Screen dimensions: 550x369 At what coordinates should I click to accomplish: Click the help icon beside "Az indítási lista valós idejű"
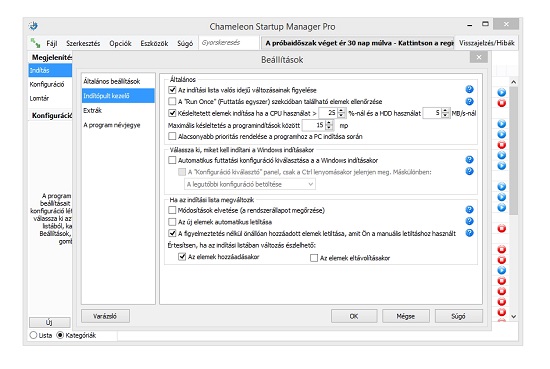[x=469, y=89]
